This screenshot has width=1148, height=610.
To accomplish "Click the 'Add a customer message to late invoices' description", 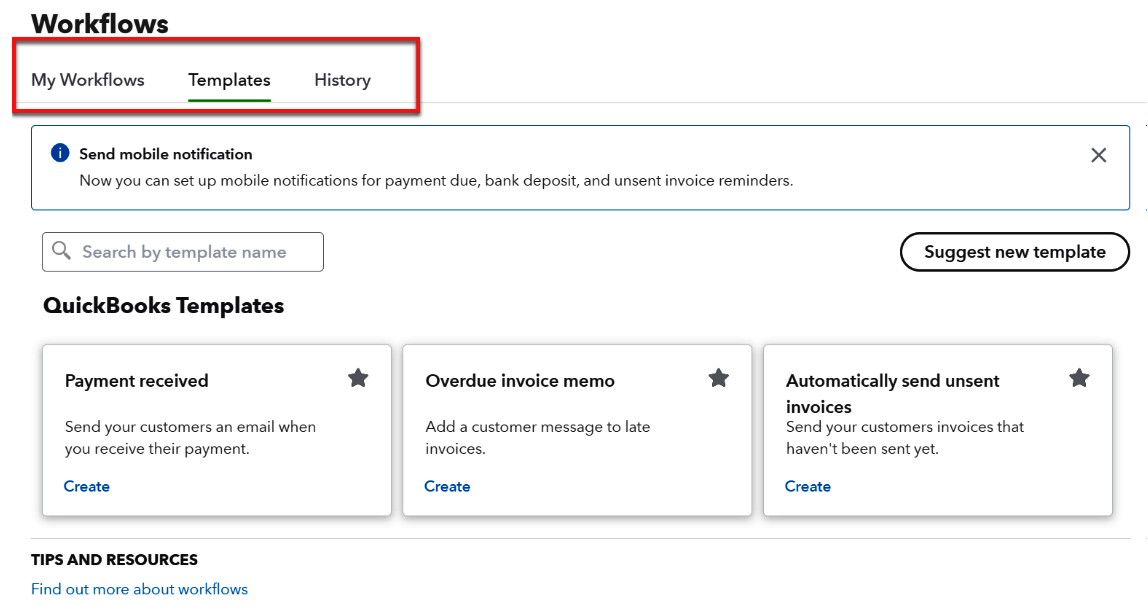I will tap(537, 437).
